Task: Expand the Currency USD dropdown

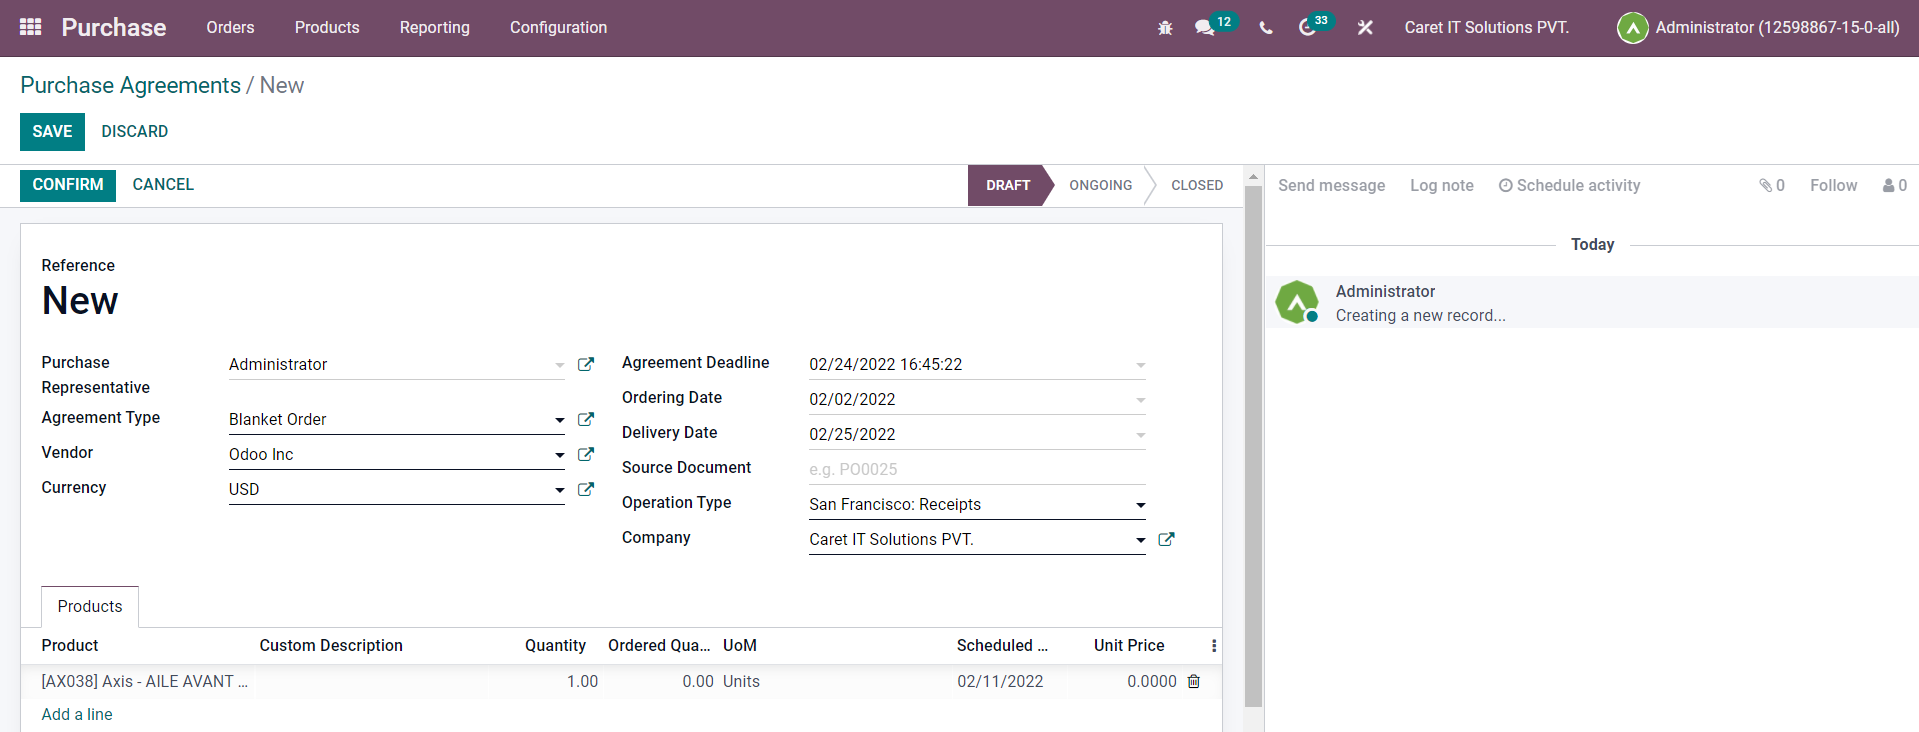Action: click(x=559, y=490)
